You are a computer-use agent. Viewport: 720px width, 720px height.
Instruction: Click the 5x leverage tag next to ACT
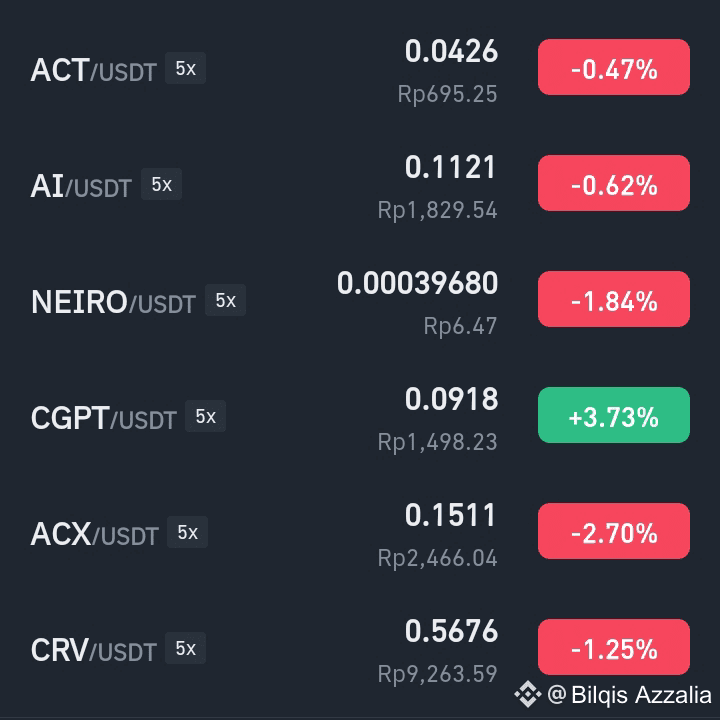point(186,68)
